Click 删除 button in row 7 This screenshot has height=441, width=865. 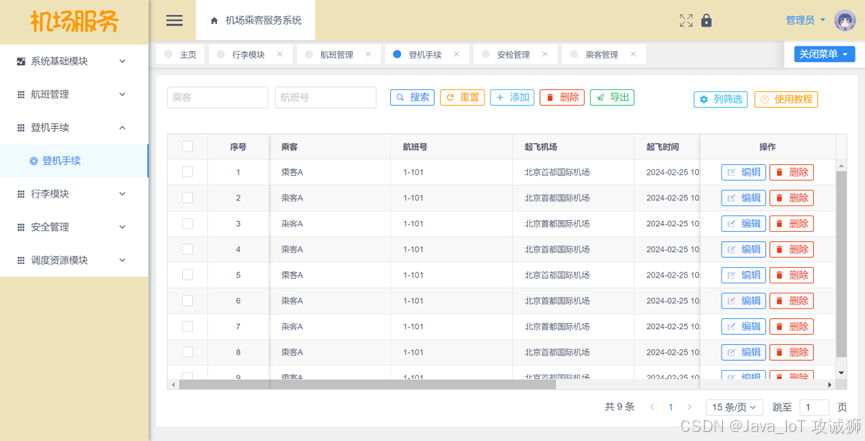tap(791, 326)
